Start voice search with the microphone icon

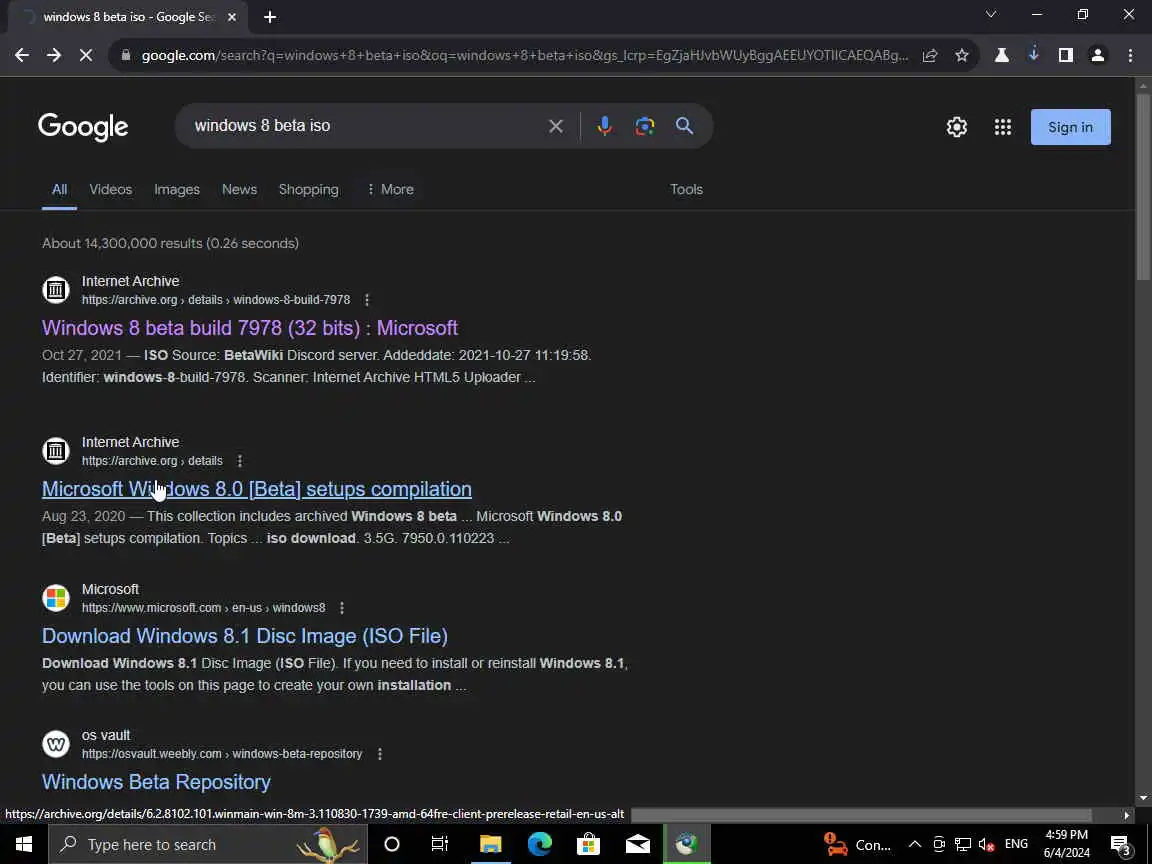tap(605, 126)
